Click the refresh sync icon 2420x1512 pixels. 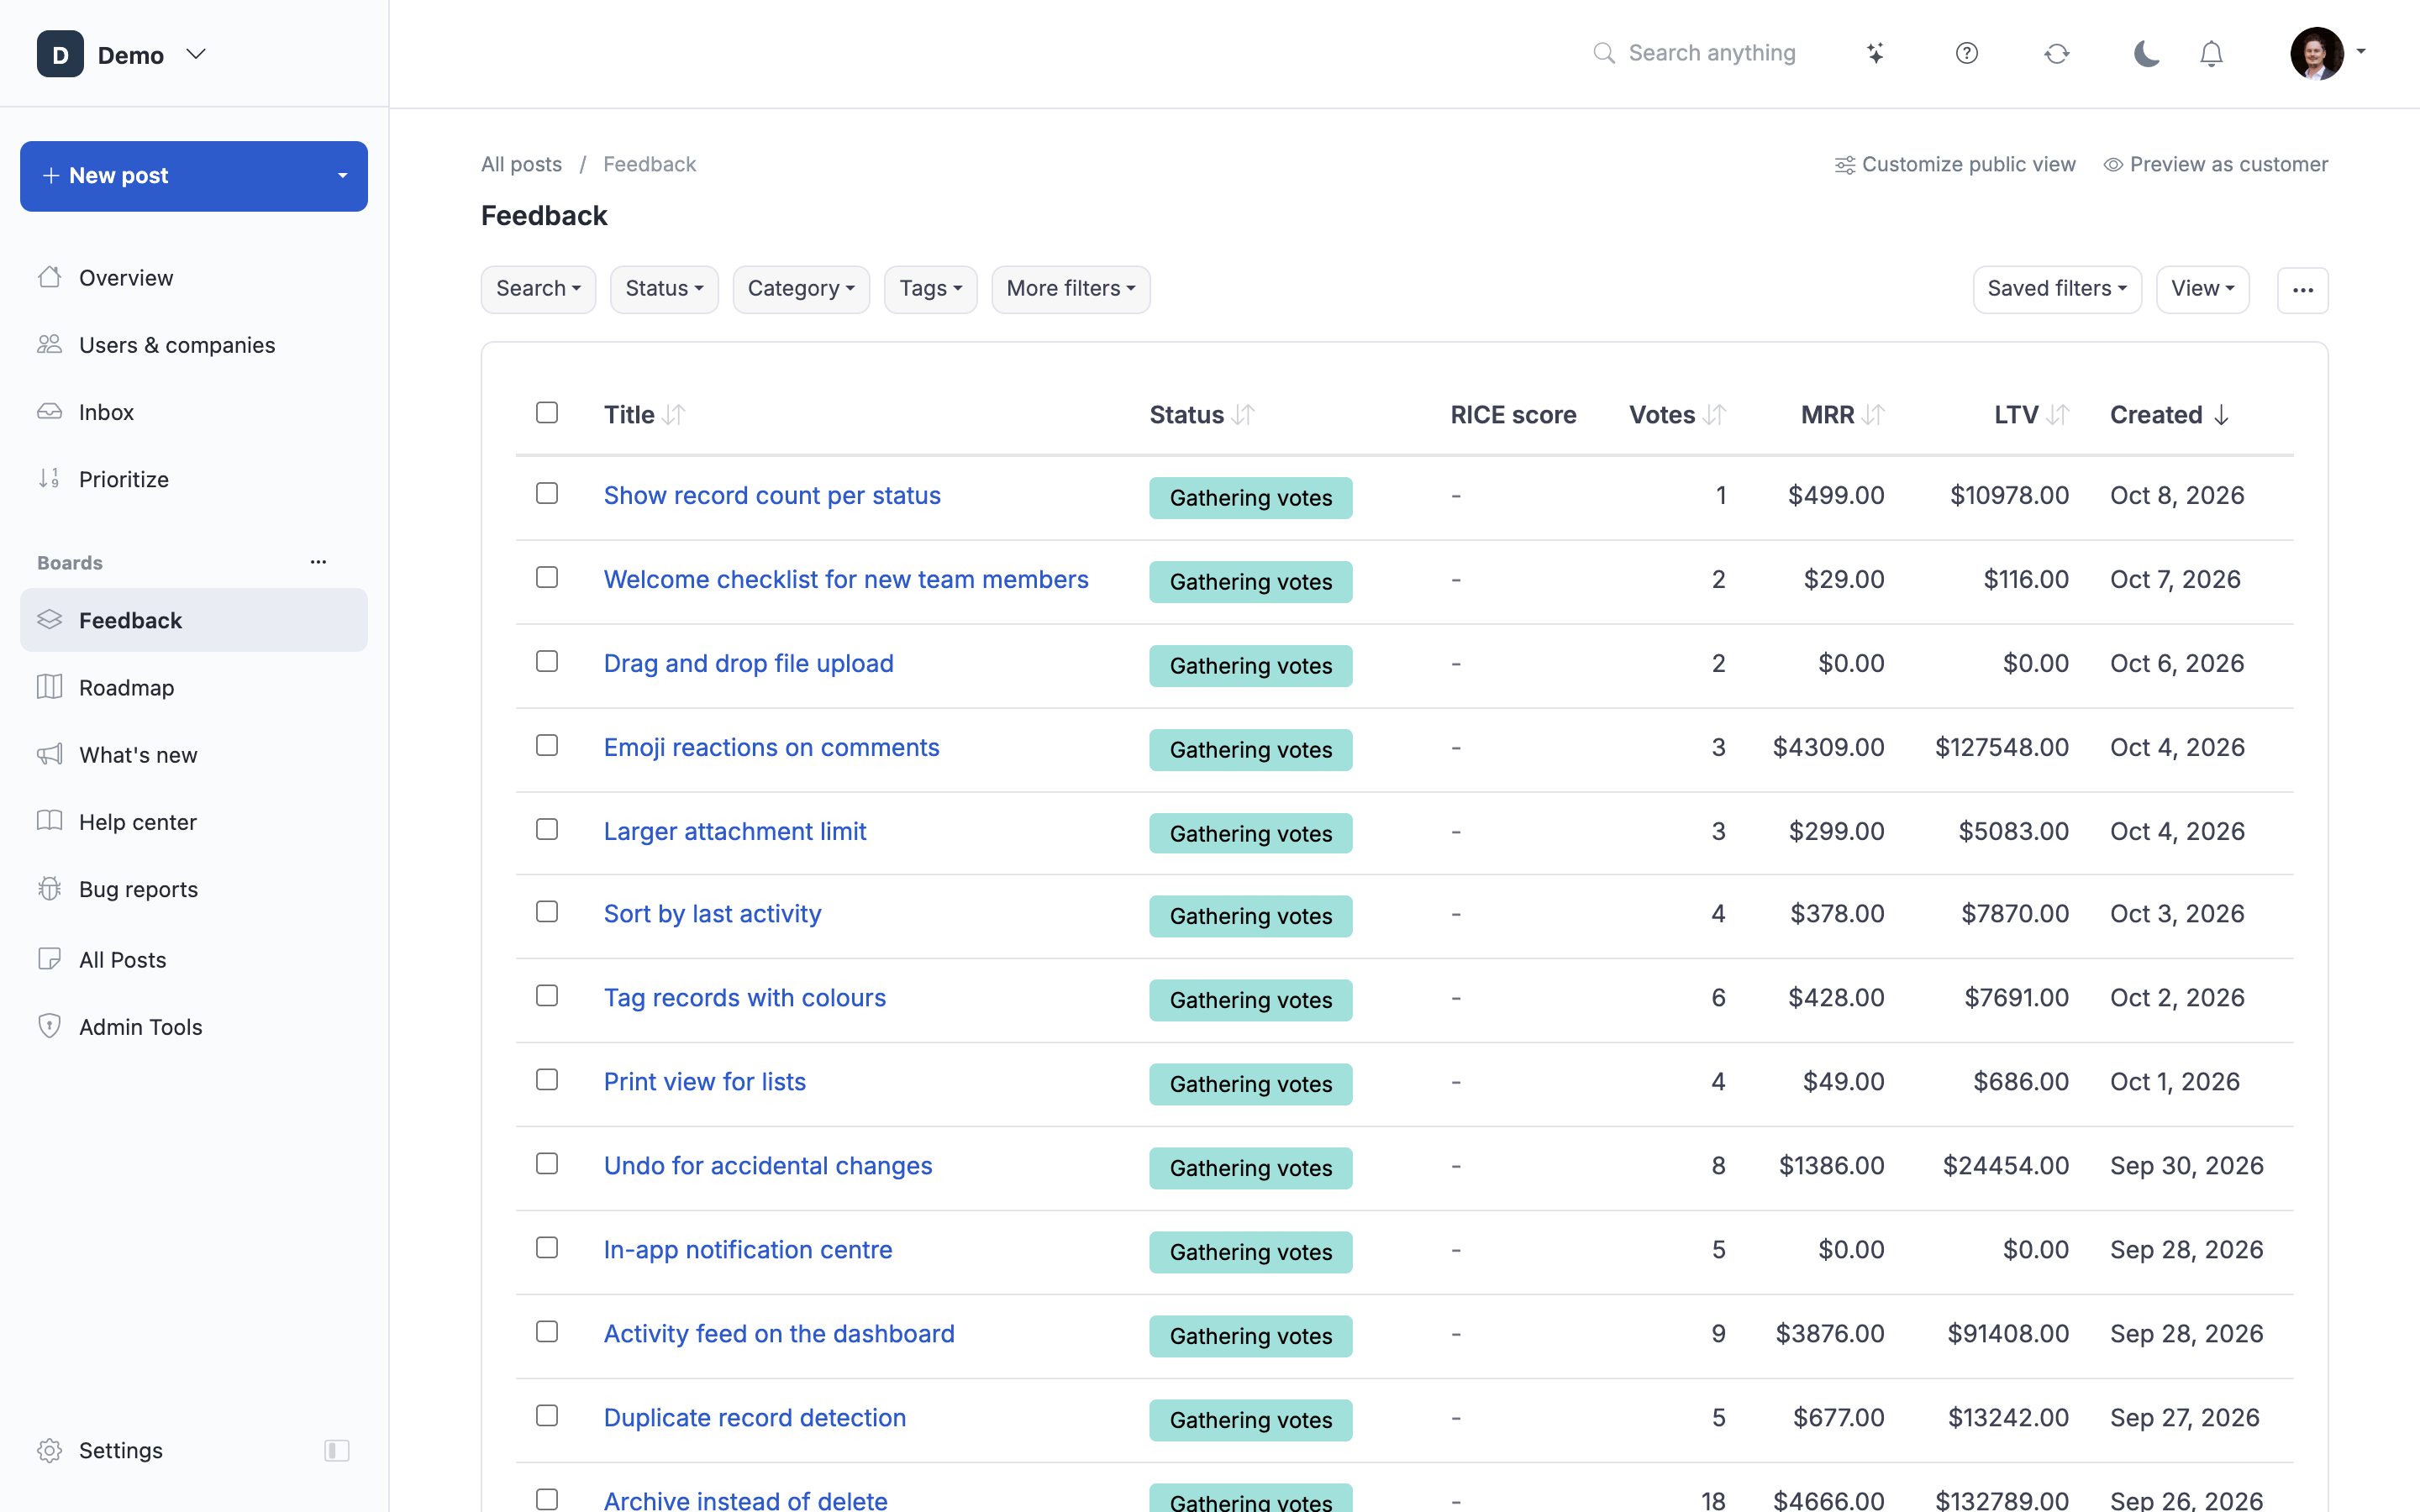coord(2056,53)
